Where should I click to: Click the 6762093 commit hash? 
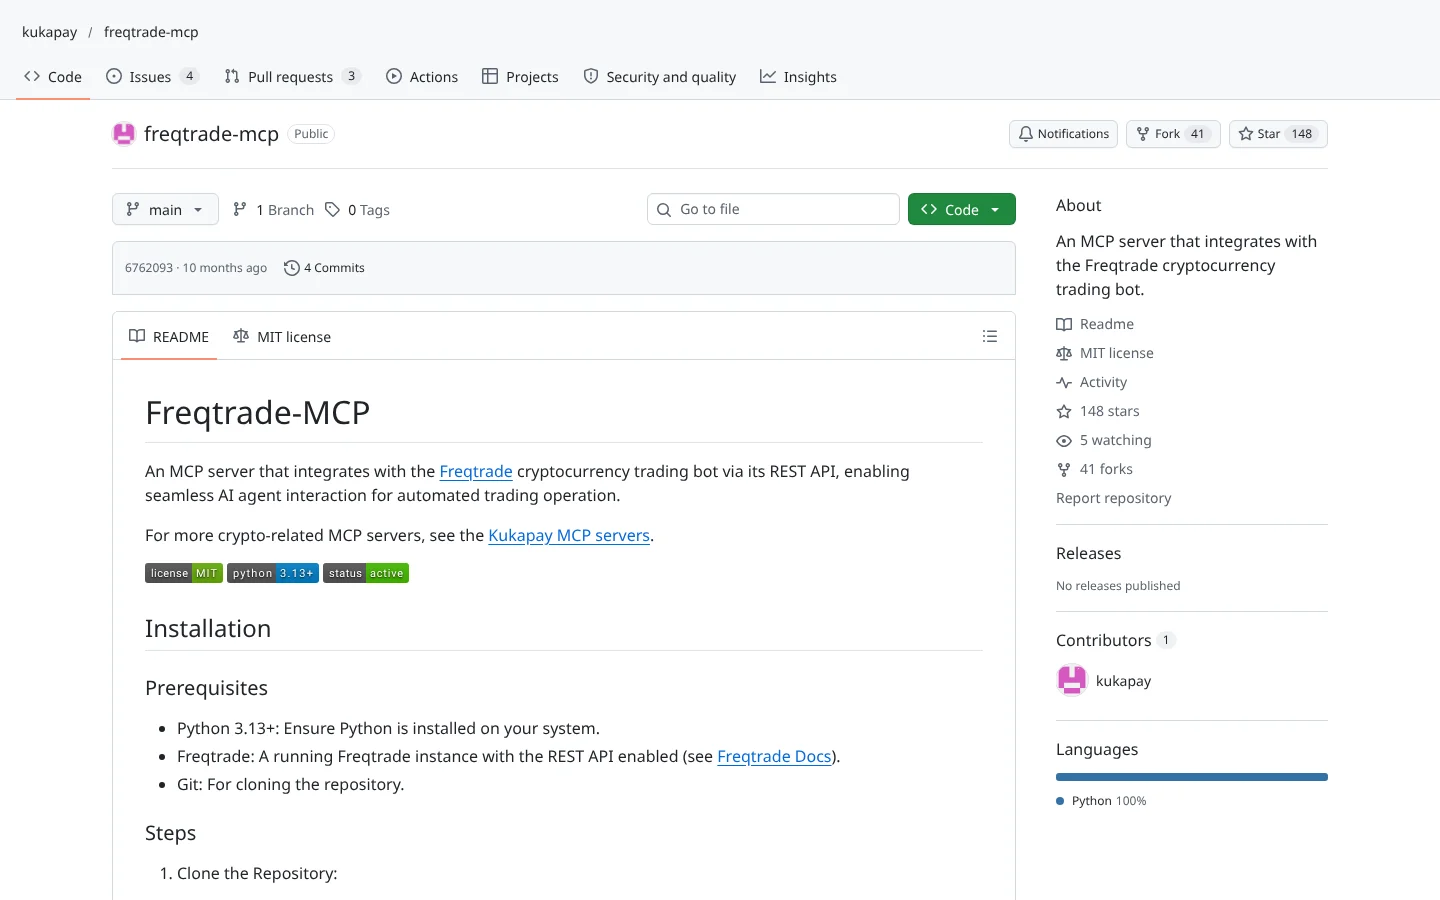(149, 268)
